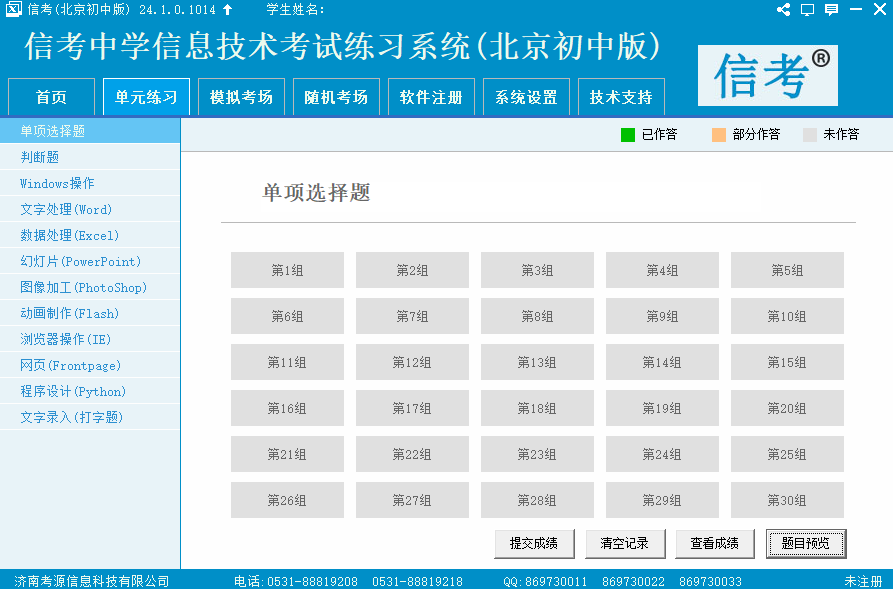Click the screen display icon in the title bar
The width and height of the screenshot is (893, 589).
[807, 10]
